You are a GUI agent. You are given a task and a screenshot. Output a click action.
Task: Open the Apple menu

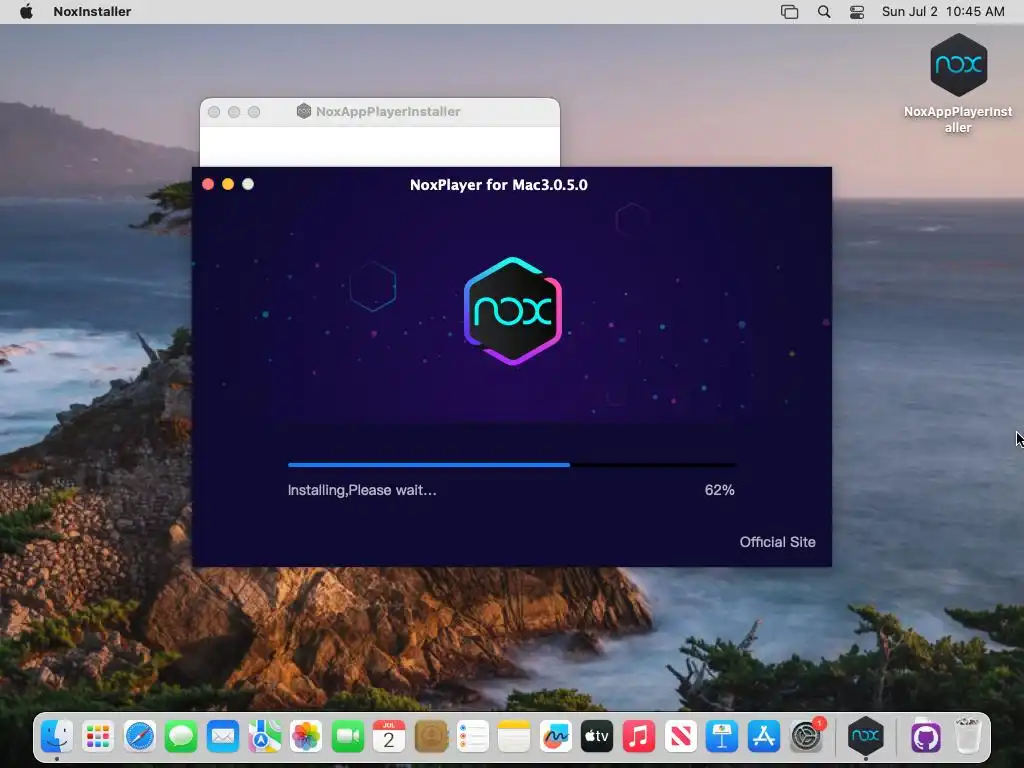click(x=26, y=11)
